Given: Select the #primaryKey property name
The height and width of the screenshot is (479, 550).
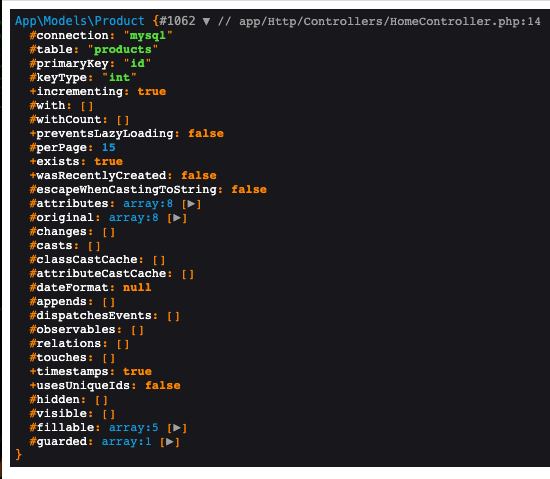Looking at the screenshot, I should pos(69,63).
